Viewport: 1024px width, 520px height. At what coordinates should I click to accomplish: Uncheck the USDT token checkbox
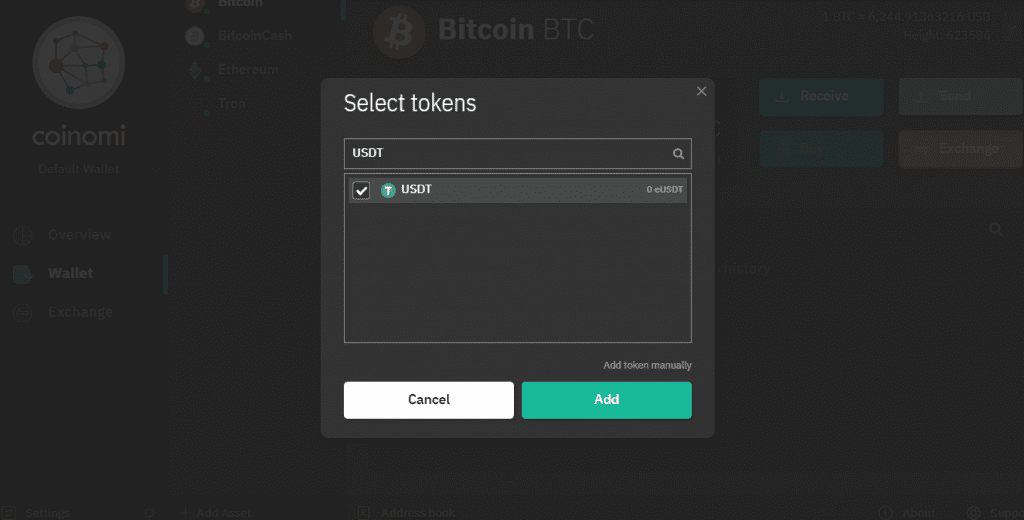pos(361,190)
